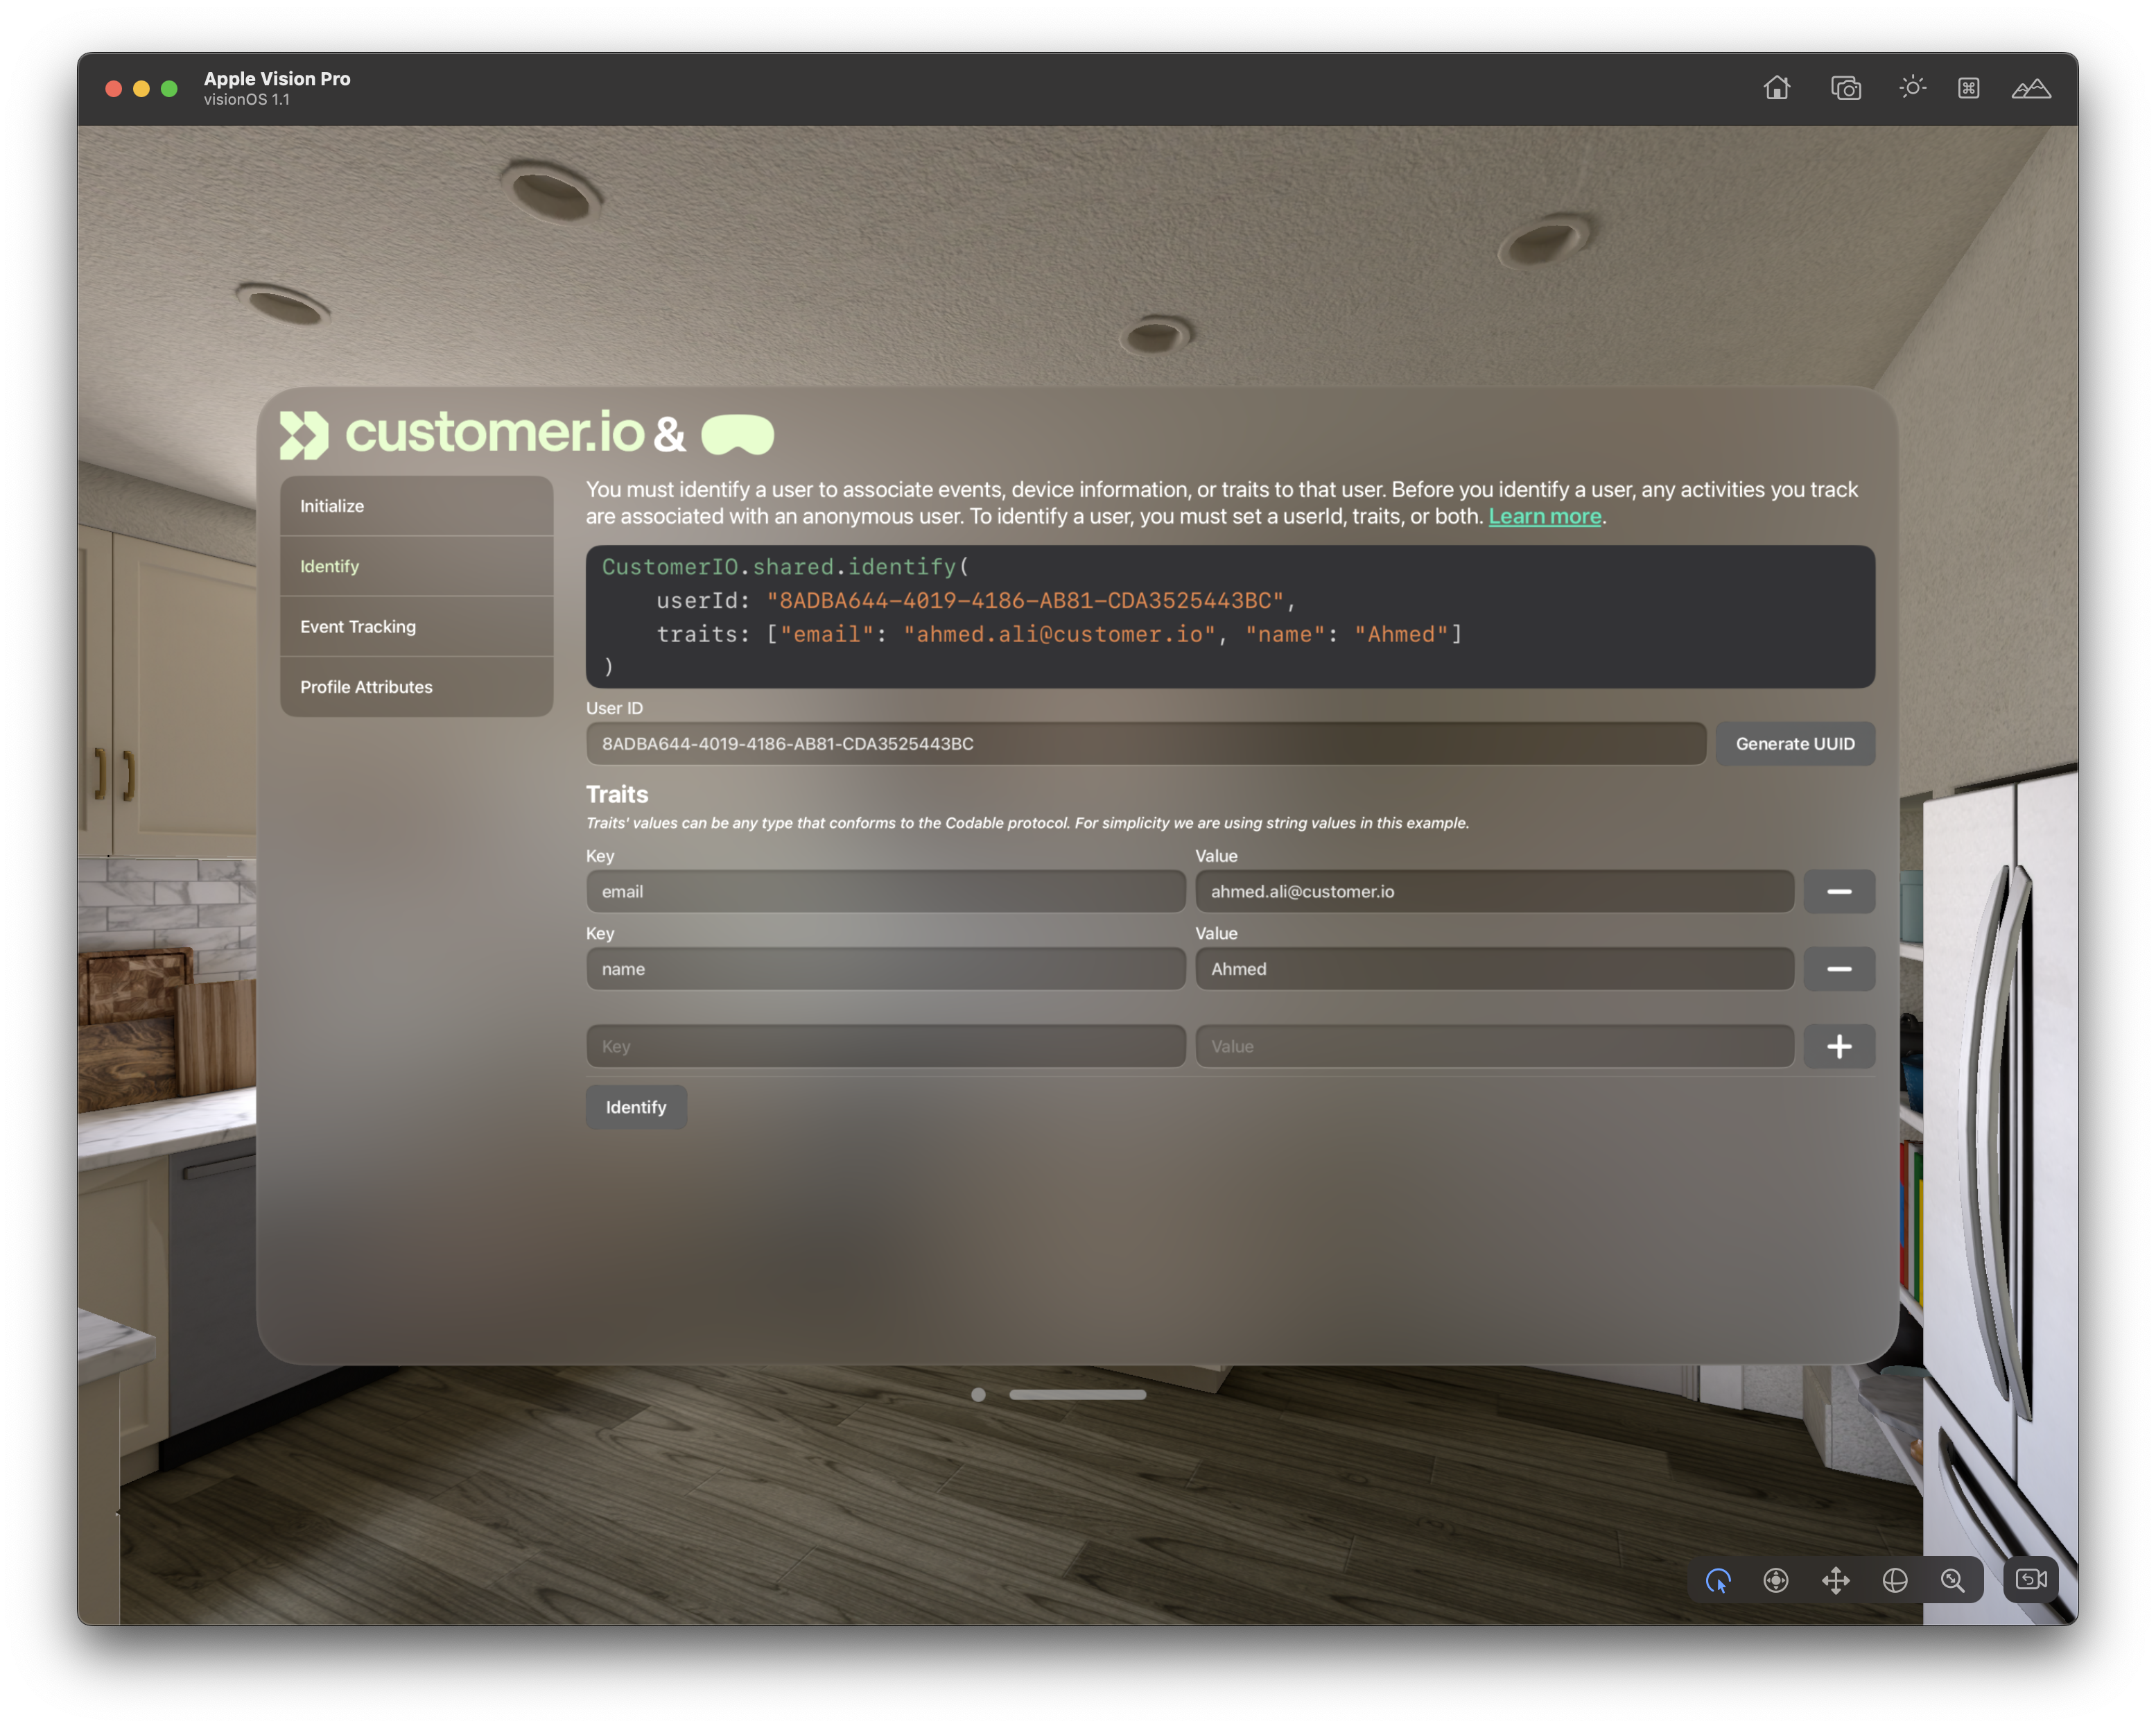Select the Profile Attributes sidebar item

click(x=367, y=686)
